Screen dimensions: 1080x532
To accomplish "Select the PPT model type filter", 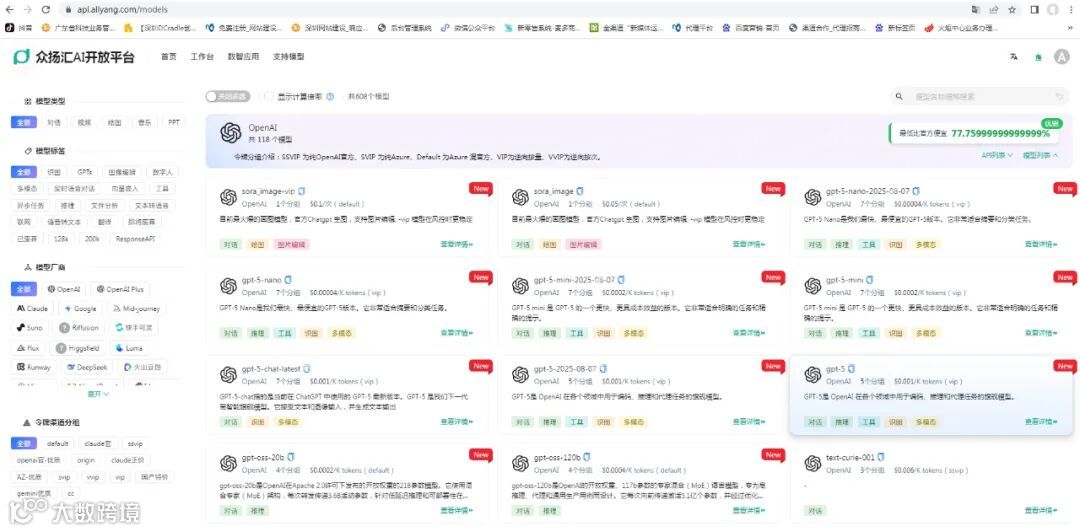I will coord(174,122).
